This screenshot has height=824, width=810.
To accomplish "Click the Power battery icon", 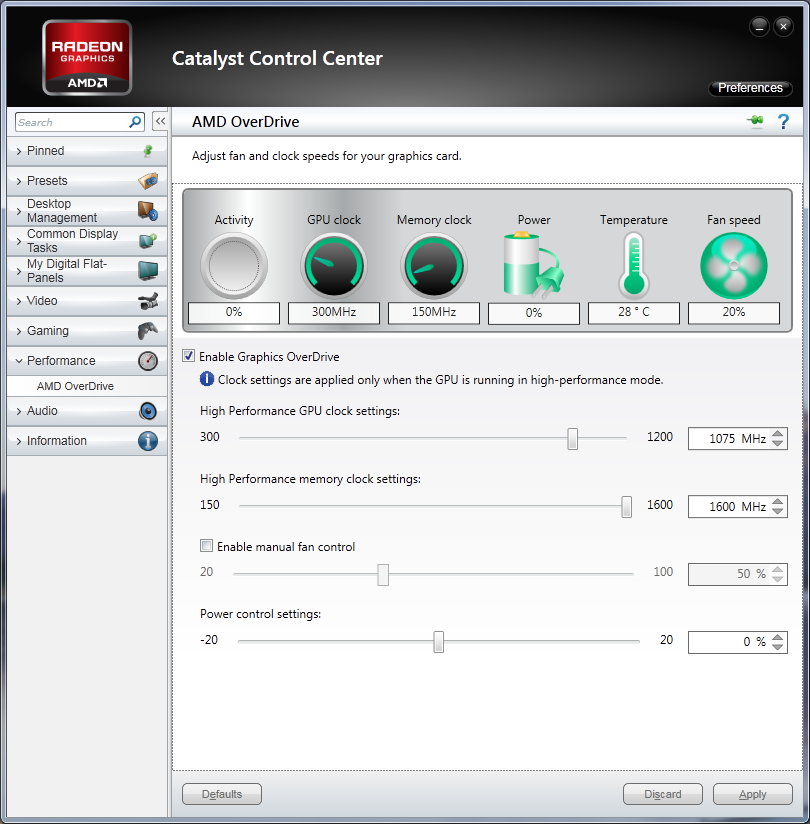I will click(x=534, y=265).
